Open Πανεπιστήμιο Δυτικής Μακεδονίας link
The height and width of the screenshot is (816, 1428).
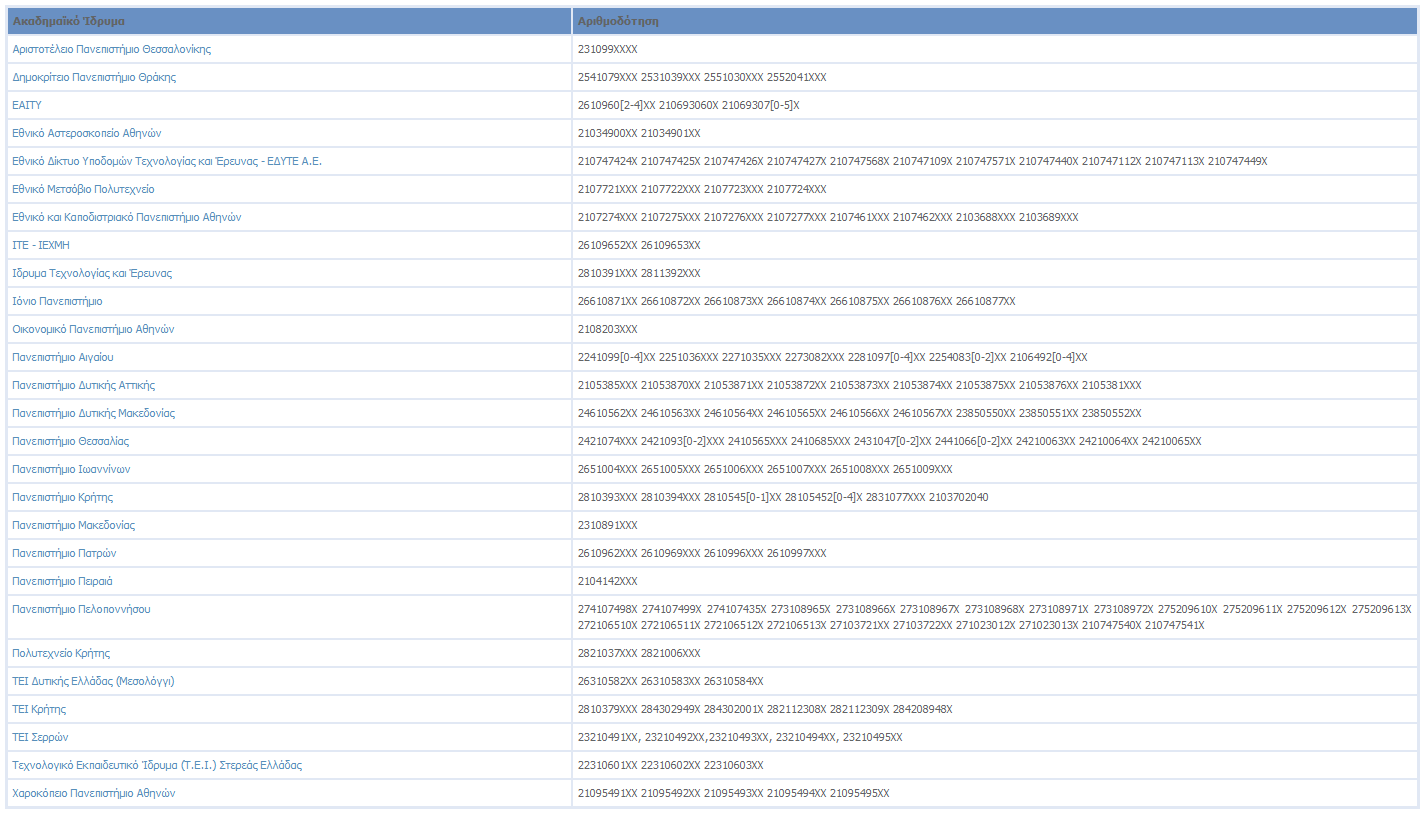point(94,413)
